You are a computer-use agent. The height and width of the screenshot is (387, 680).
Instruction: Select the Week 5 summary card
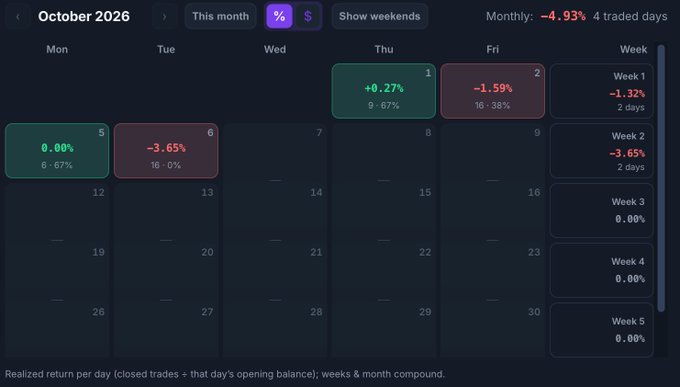(602, 330)
